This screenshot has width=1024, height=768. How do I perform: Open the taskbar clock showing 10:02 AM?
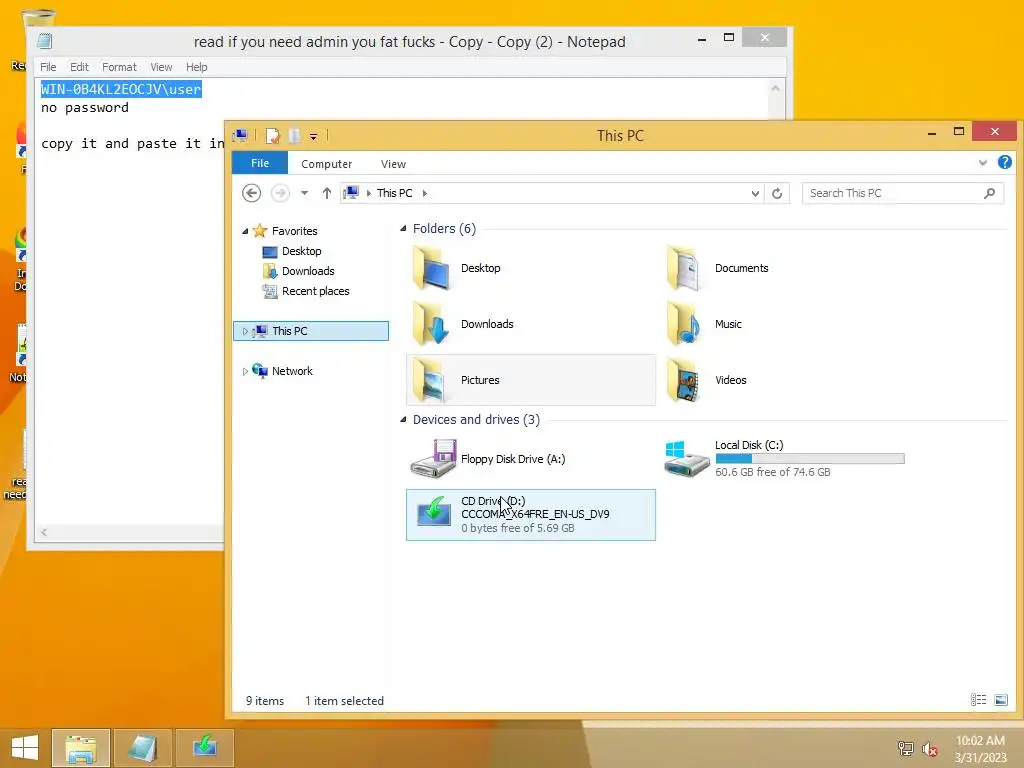980,748
